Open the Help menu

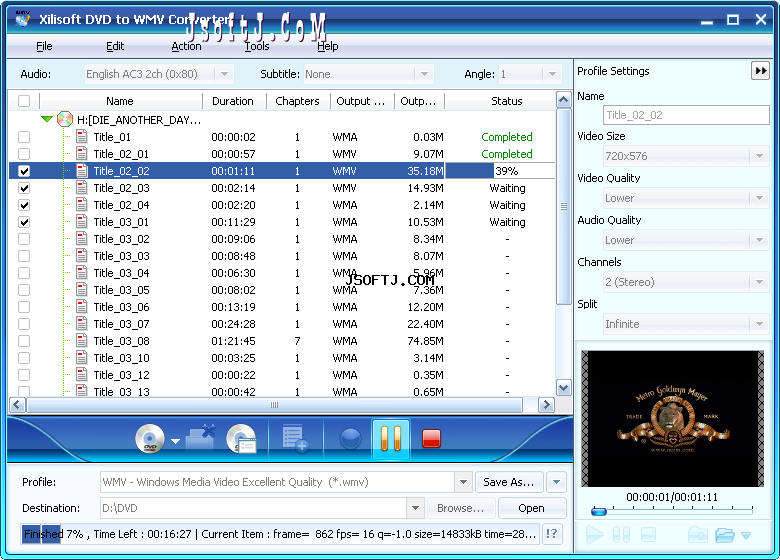coord(328,46)
